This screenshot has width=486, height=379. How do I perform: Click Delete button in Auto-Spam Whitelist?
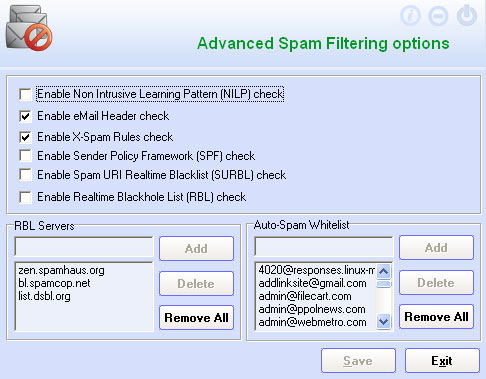[436, 283]
